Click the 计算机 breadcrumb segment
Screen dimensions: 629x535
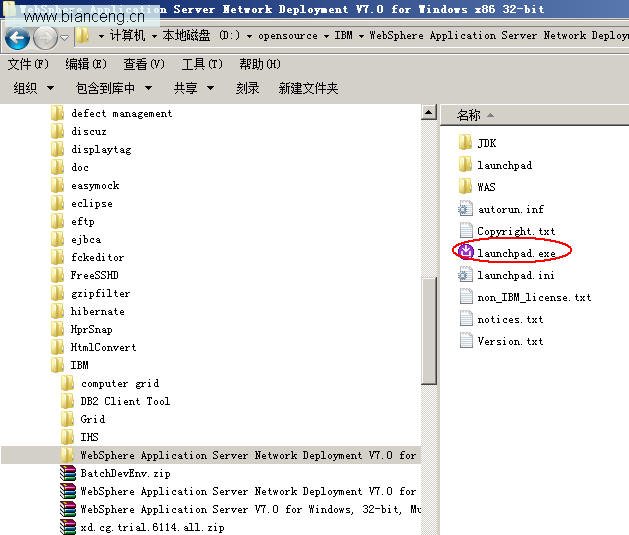[127, 35]
